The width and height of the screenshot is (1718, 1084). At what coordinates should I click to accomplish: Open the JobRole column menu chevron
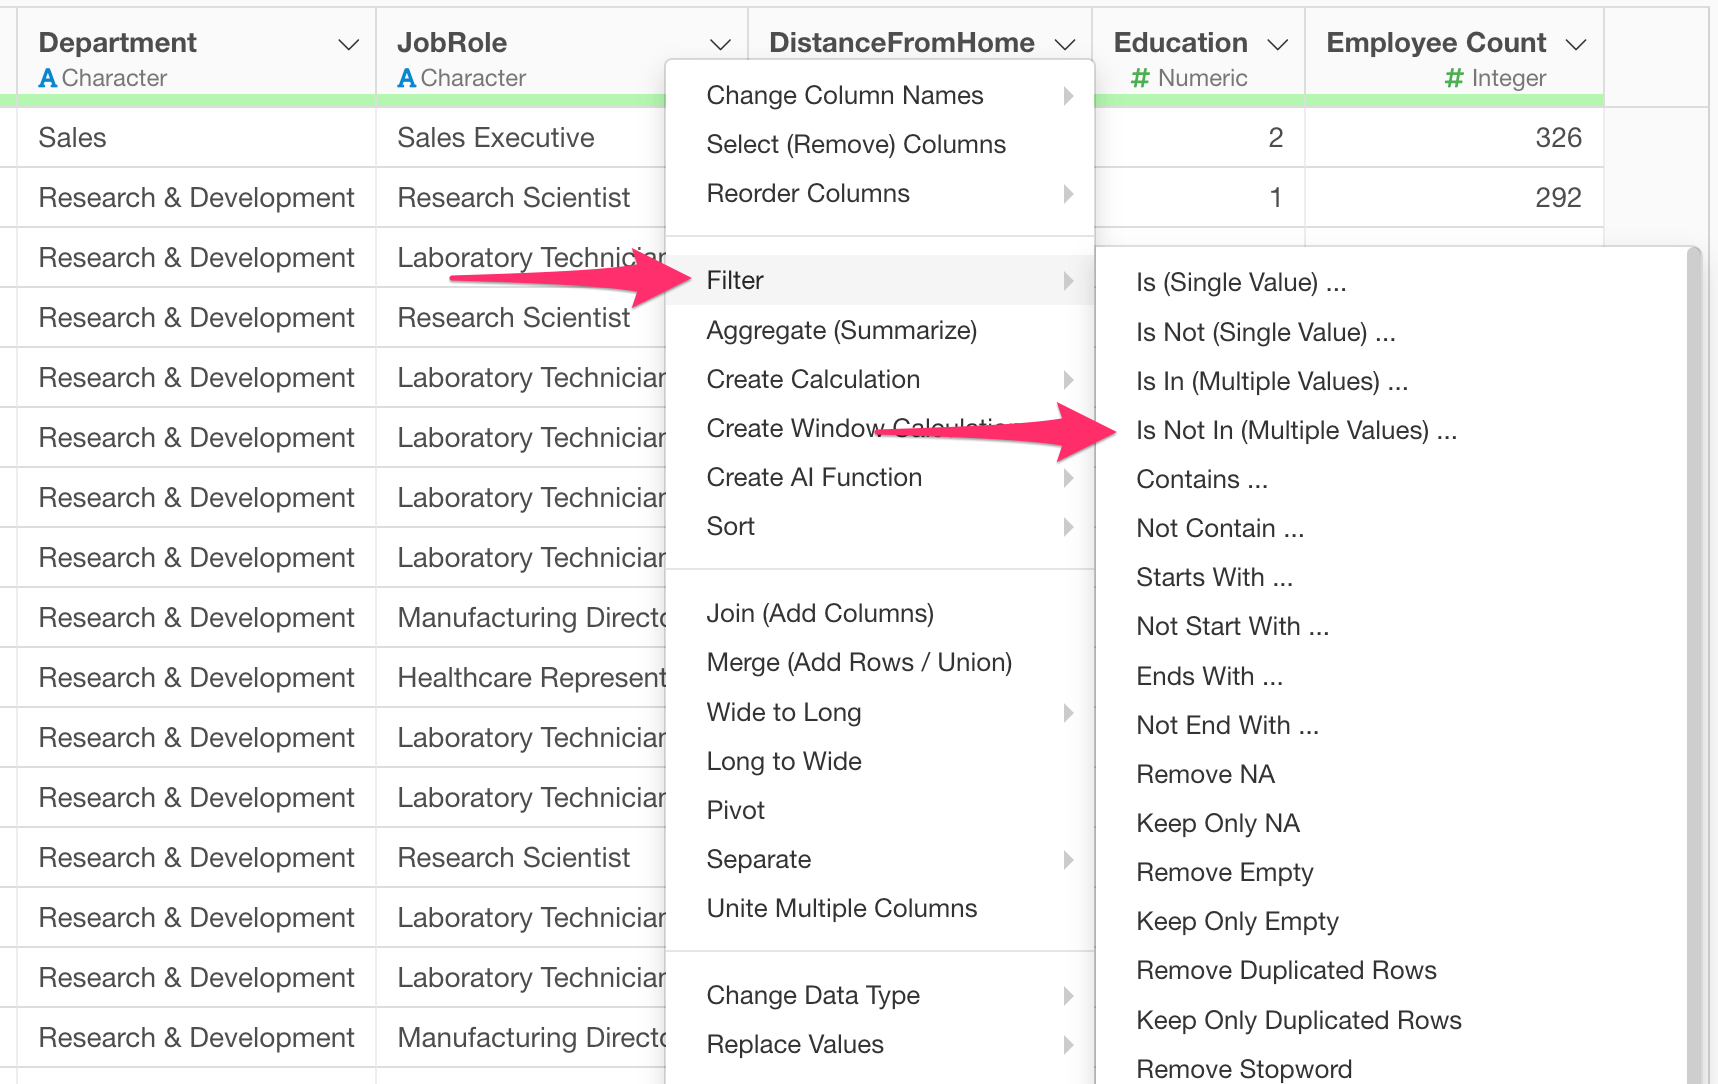(720, 45)
